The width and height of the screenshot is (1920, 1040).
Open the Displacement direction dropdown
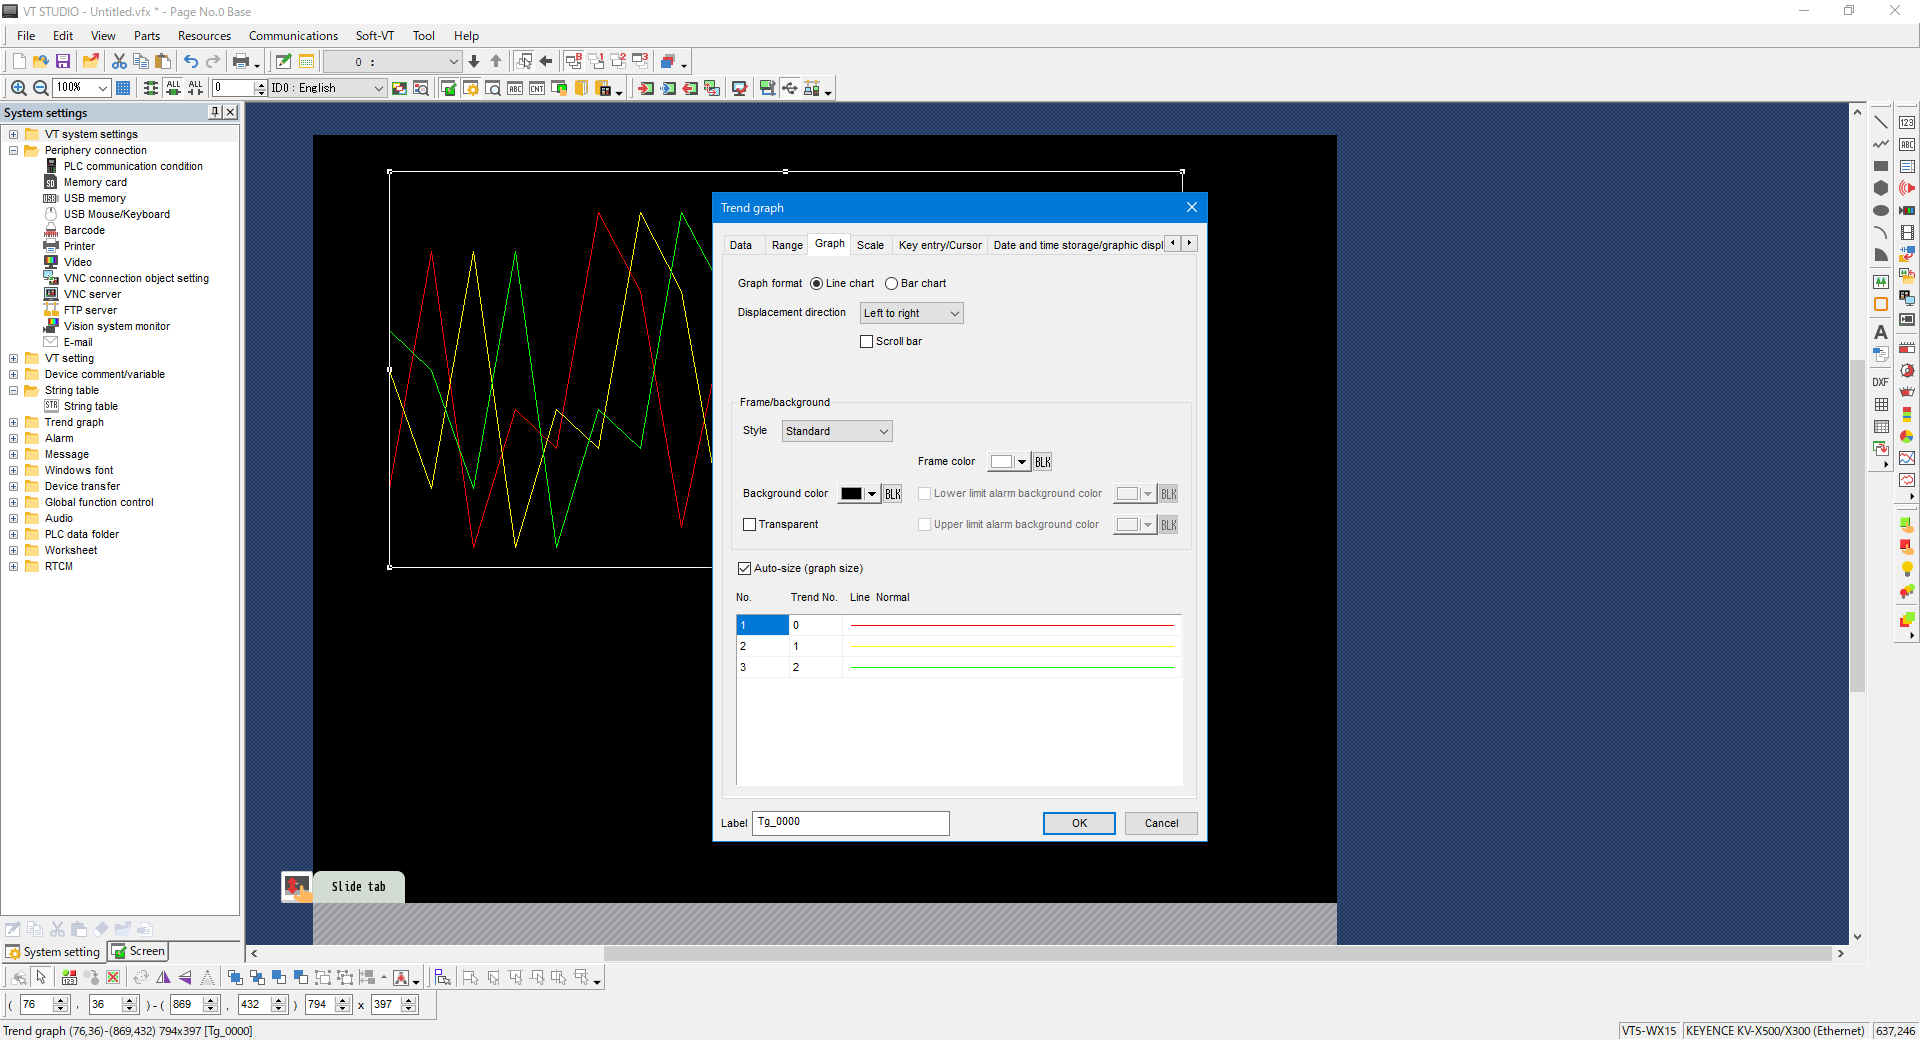click(911, 314)
